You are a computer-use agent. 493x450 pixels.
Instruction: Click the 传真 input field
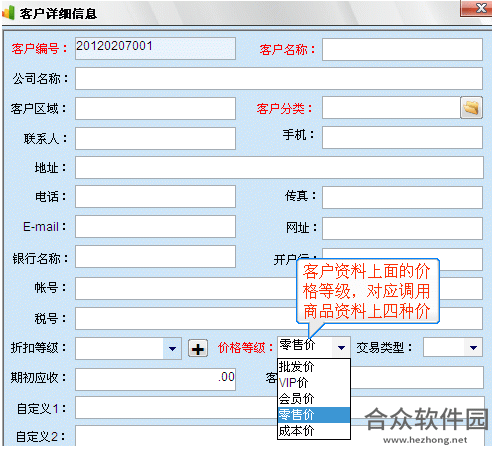(402, 197)
